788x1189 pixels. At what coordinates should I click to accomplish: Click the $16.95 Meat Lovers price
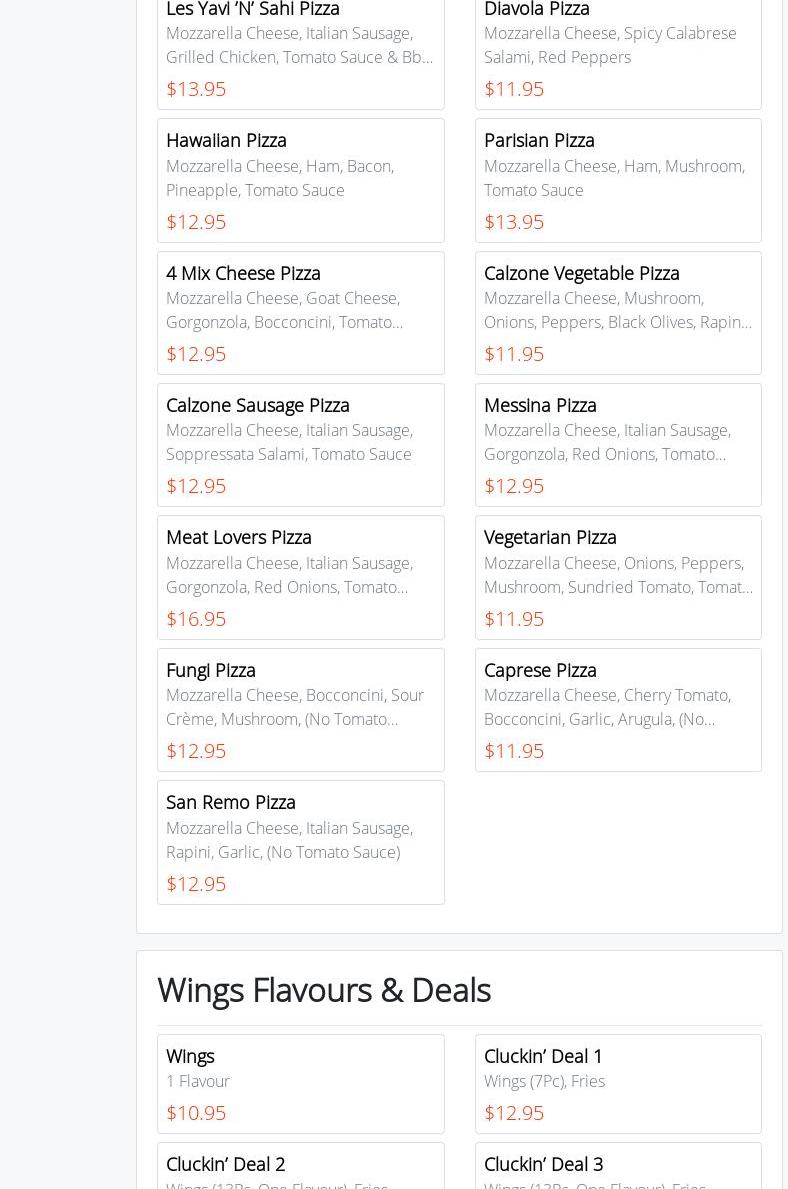click(x=196, y=619)
